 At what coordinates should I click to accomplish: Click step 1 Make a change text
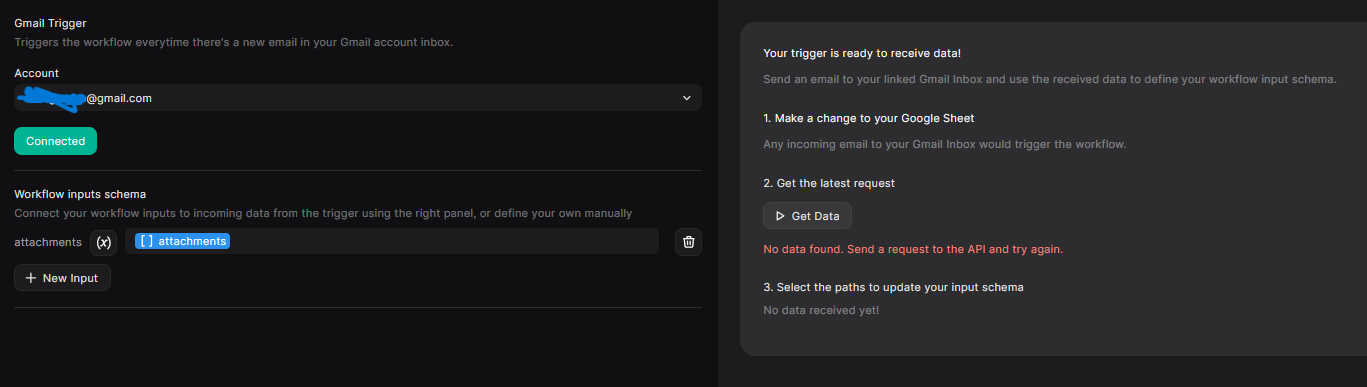click(x=868, y=118)
